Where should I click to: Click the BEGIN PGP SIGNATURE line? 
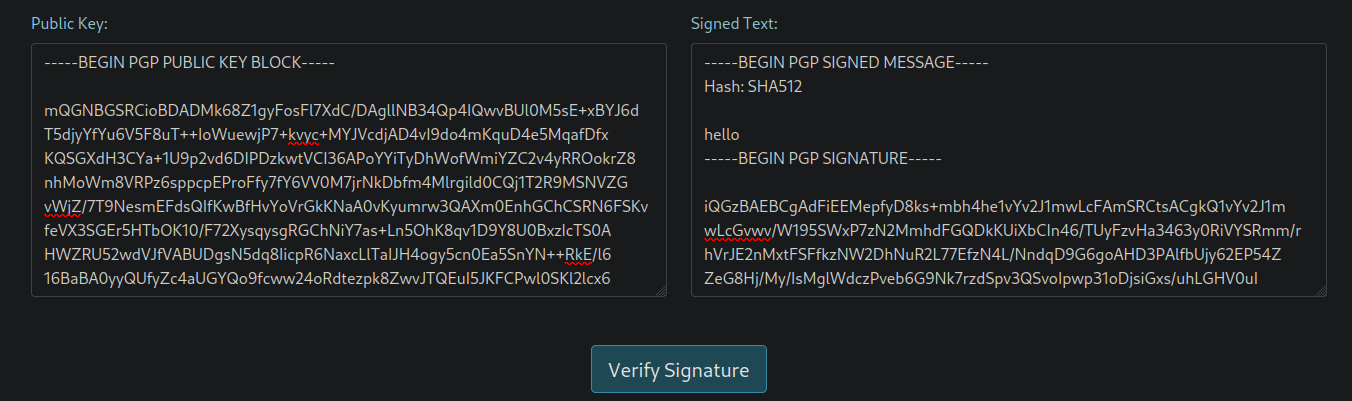pos(824,159)
